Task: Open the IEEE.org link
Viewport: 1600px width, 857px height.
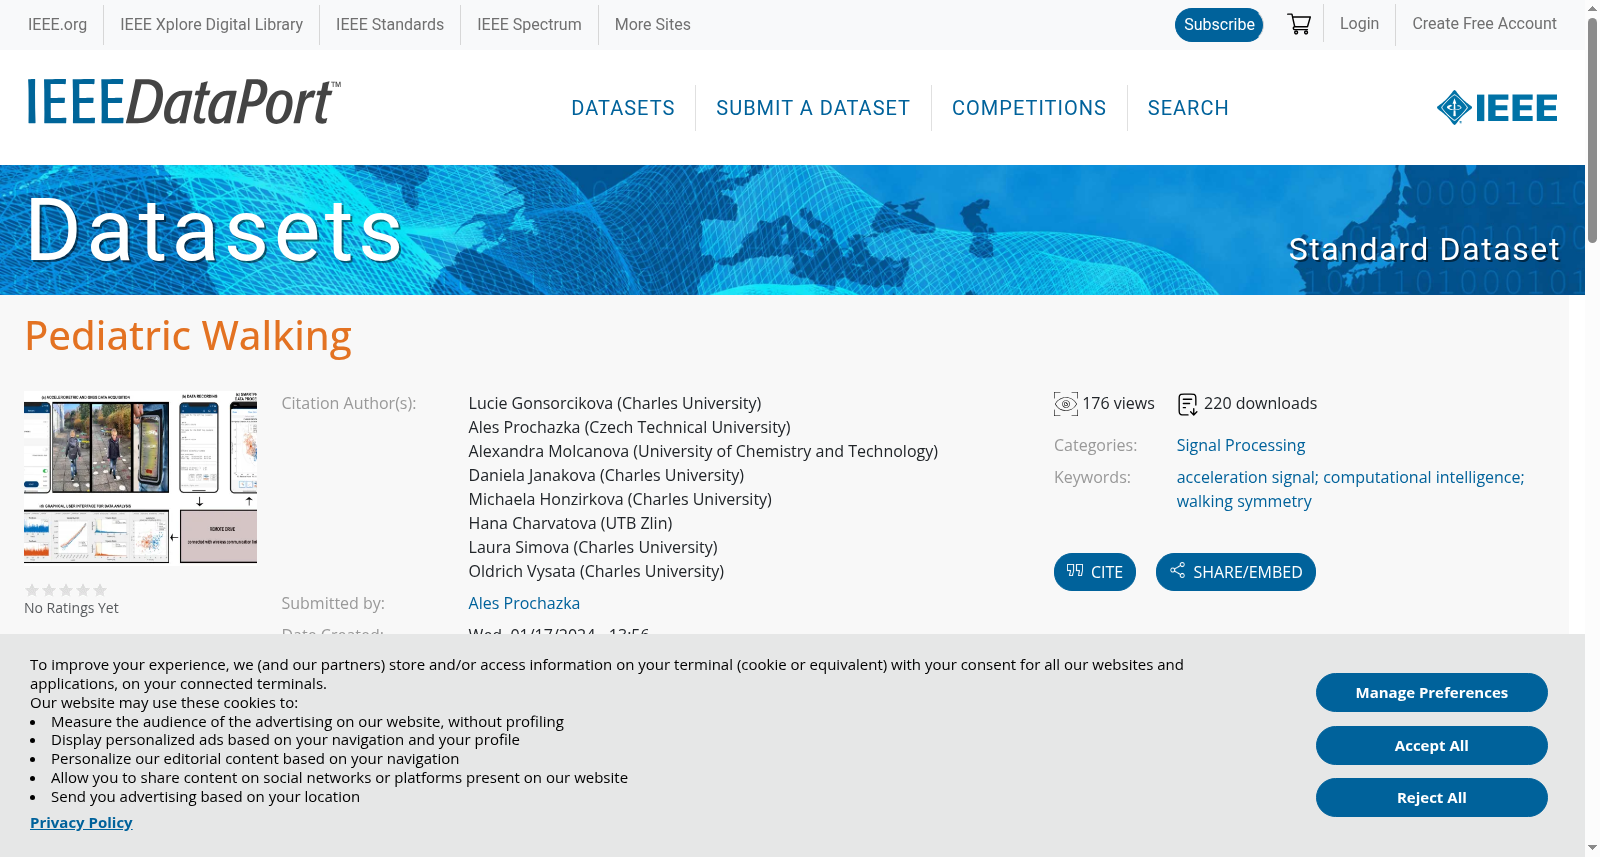Action: coord(57,24)
